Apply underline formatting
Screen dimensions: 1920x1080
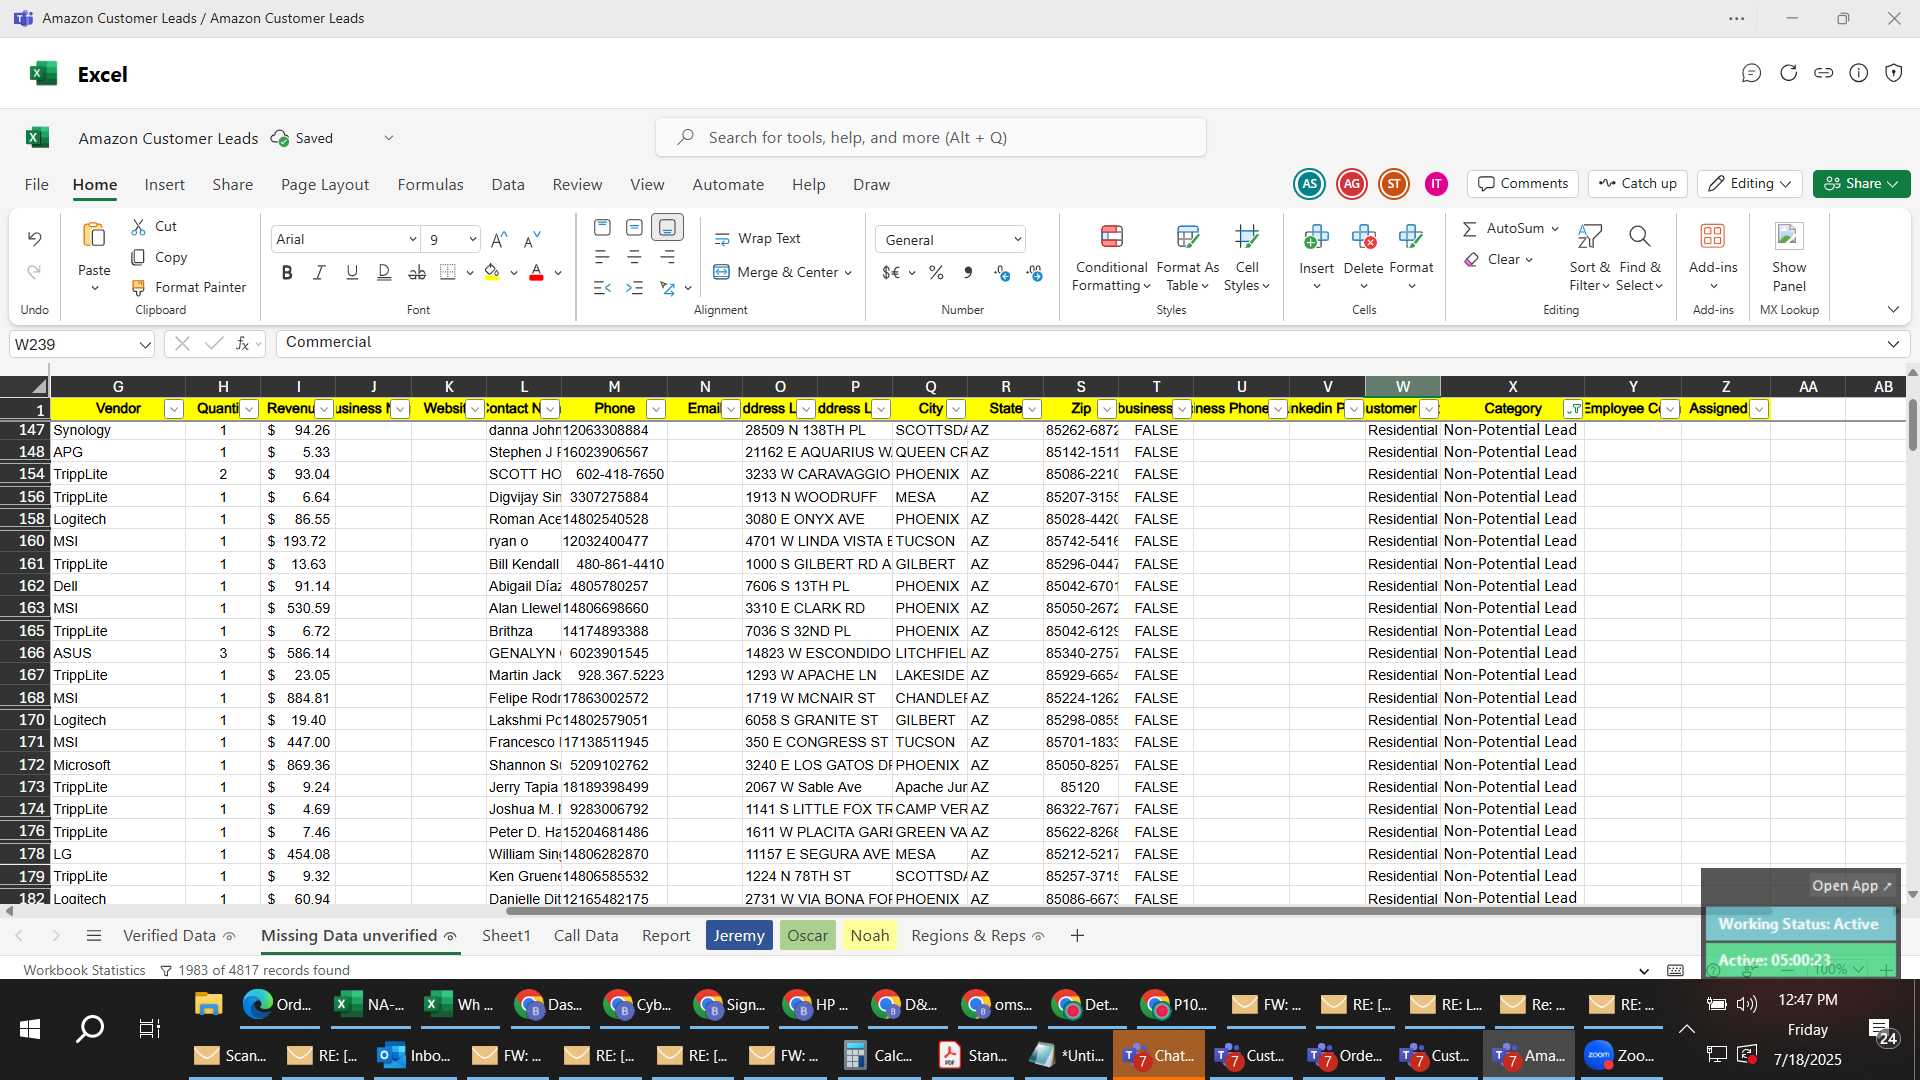click(x=352, y=272)
